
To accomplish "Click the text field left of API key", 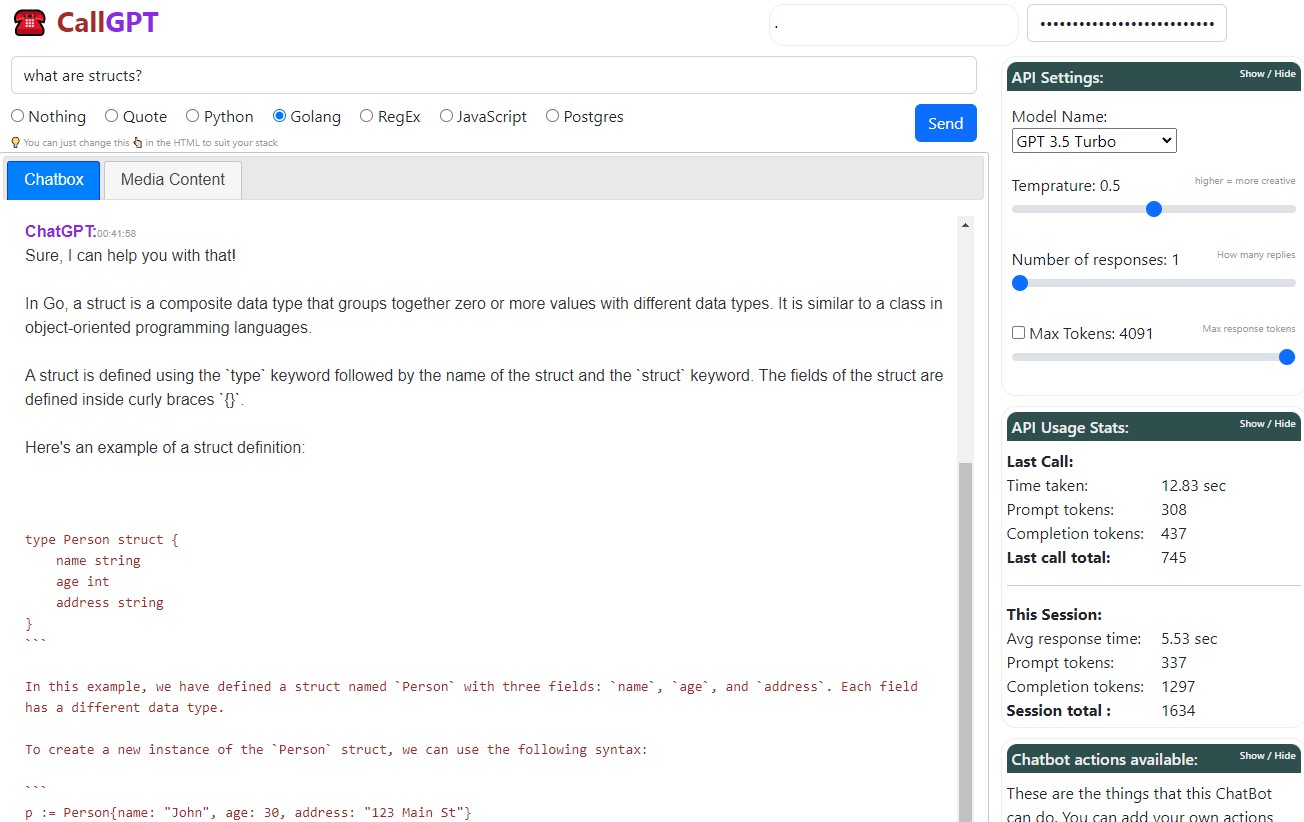I will pos(893,25).
